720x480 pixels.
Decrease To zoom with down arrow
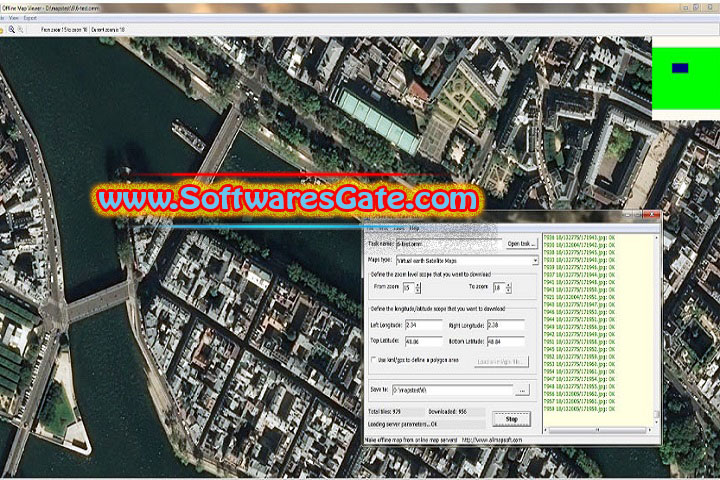tap(508, 291)
